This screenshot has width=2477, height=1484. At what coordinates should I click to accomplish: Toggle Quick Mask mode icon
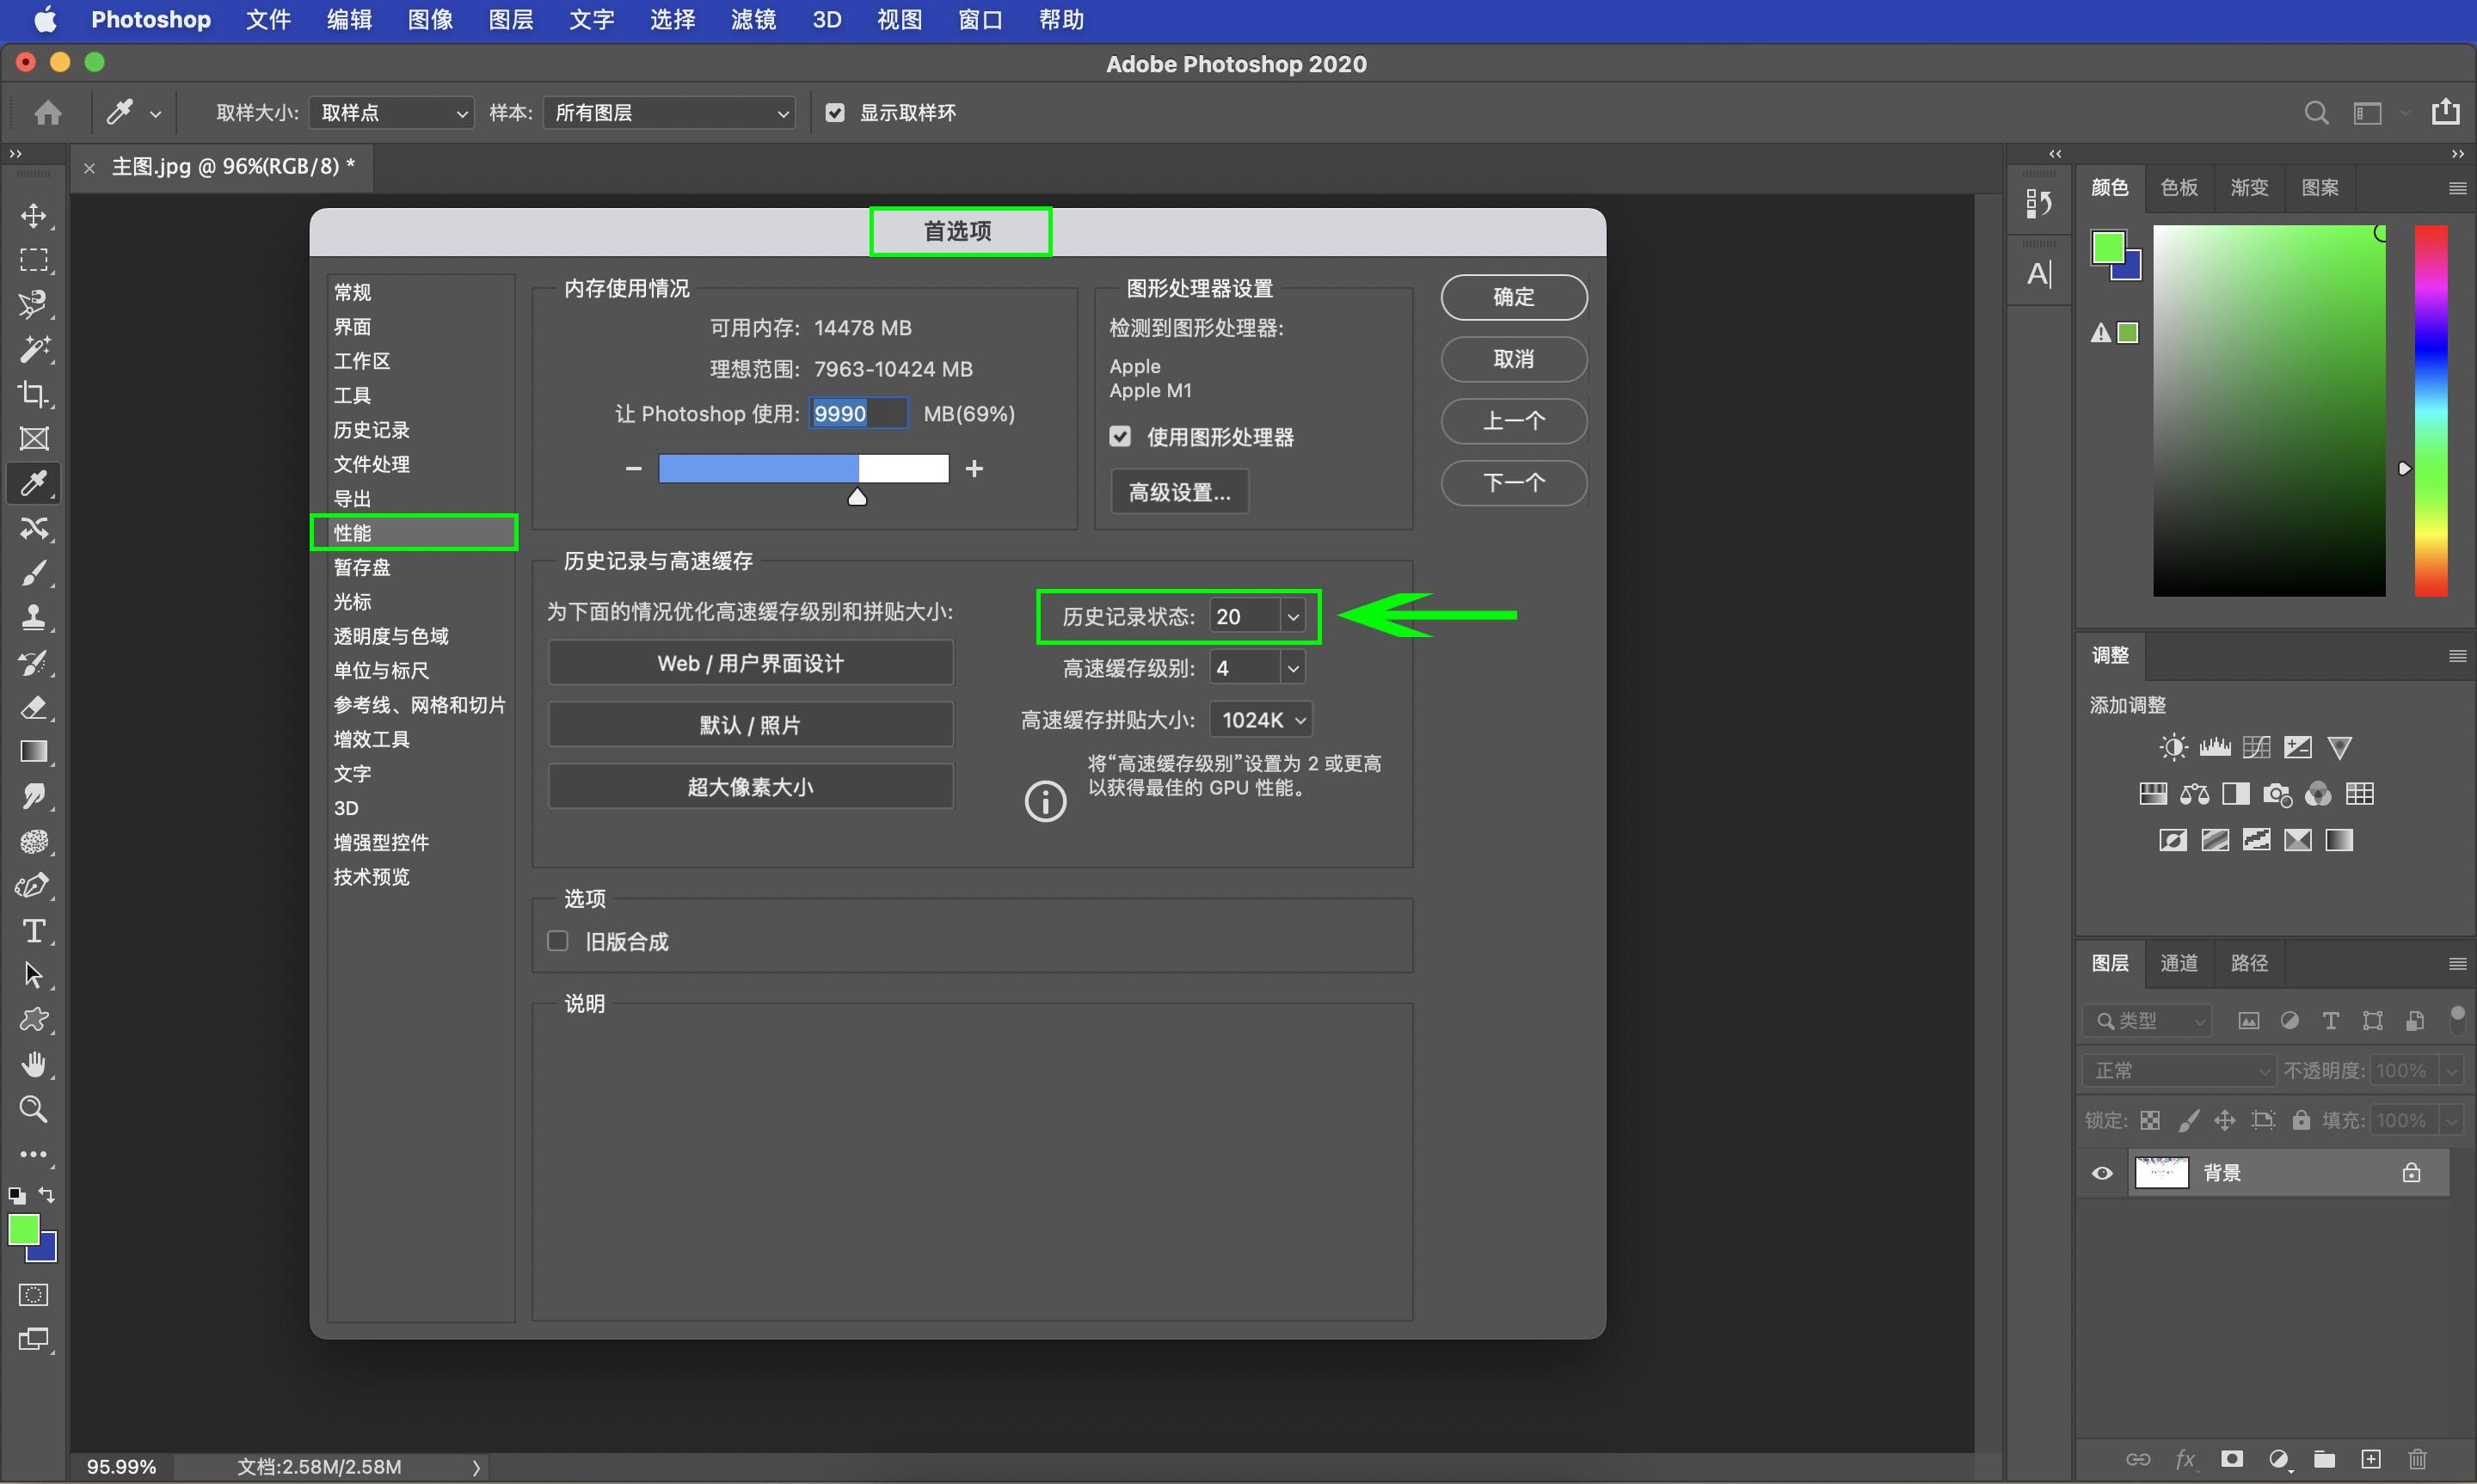(x=34, y=1295)
